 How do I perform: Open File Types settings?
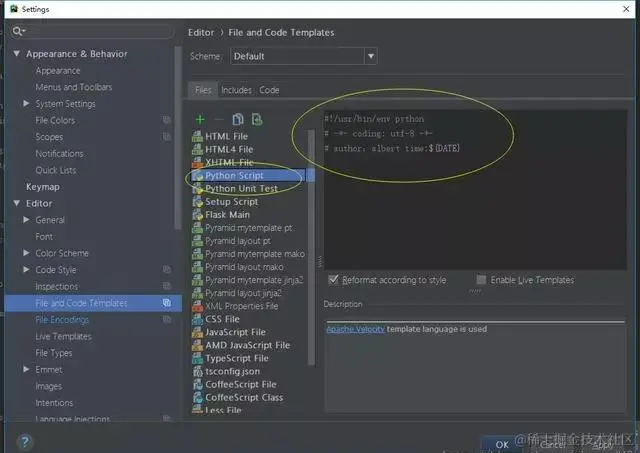53,353
